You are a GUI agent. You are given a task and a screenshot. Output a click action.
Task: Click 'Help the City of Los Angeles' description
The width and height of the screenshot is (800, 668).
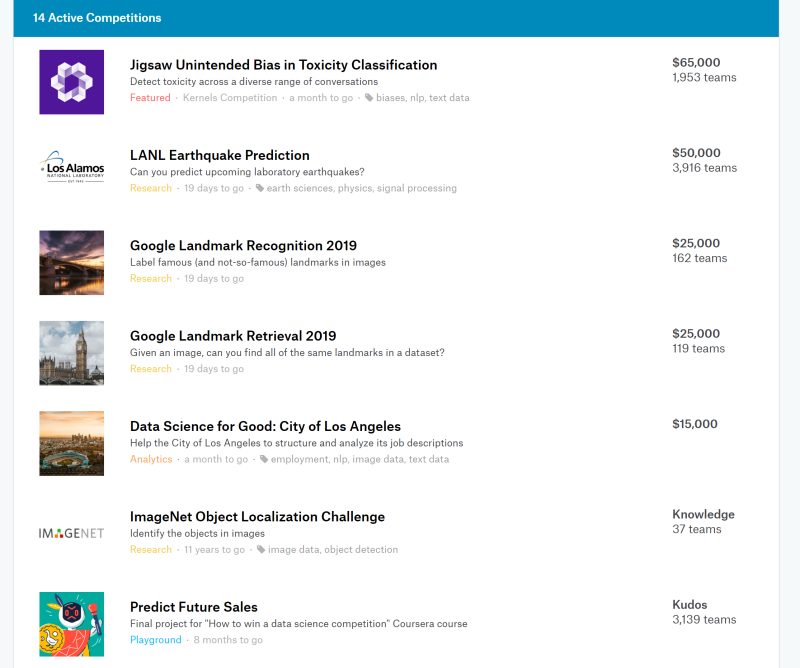coord(296,443)
